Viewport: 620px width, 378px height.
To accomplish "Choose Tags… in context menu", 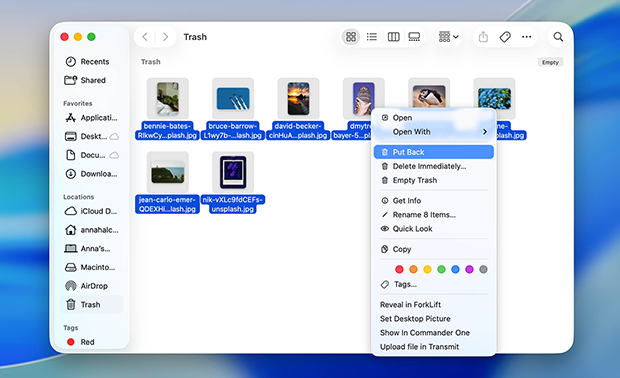I will coord(434,284).
